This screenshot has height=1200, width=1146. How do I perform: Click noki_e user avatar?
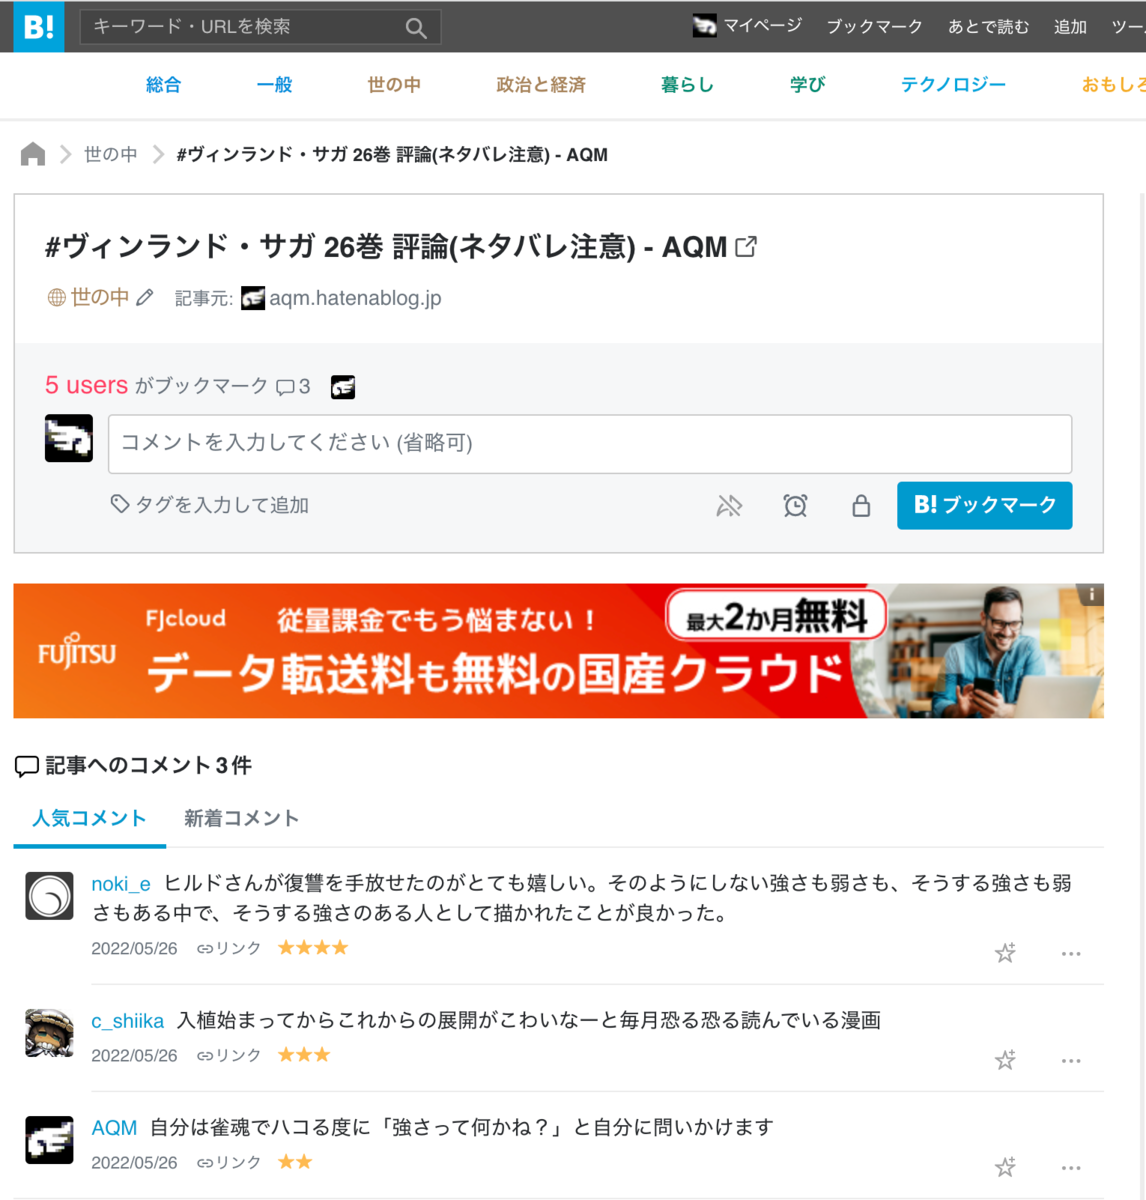(x=49, y=896)
